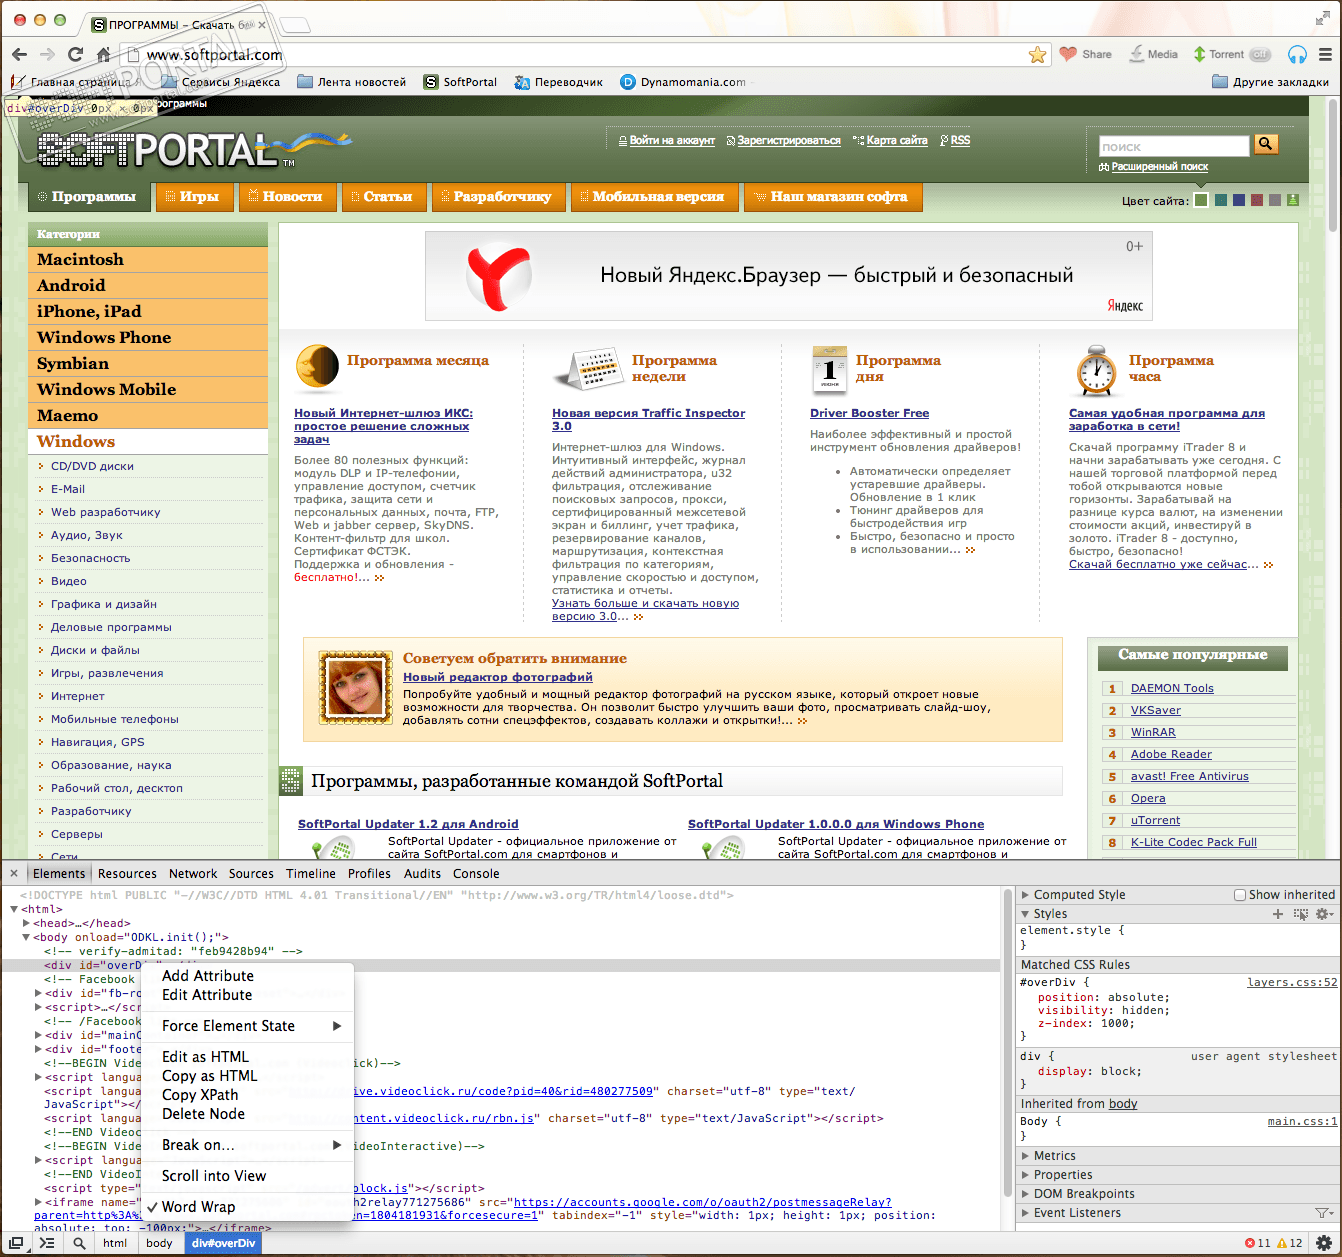Toggle the Torrent off switch
The image size is (1342, 1257).
tap(1260, 54)
